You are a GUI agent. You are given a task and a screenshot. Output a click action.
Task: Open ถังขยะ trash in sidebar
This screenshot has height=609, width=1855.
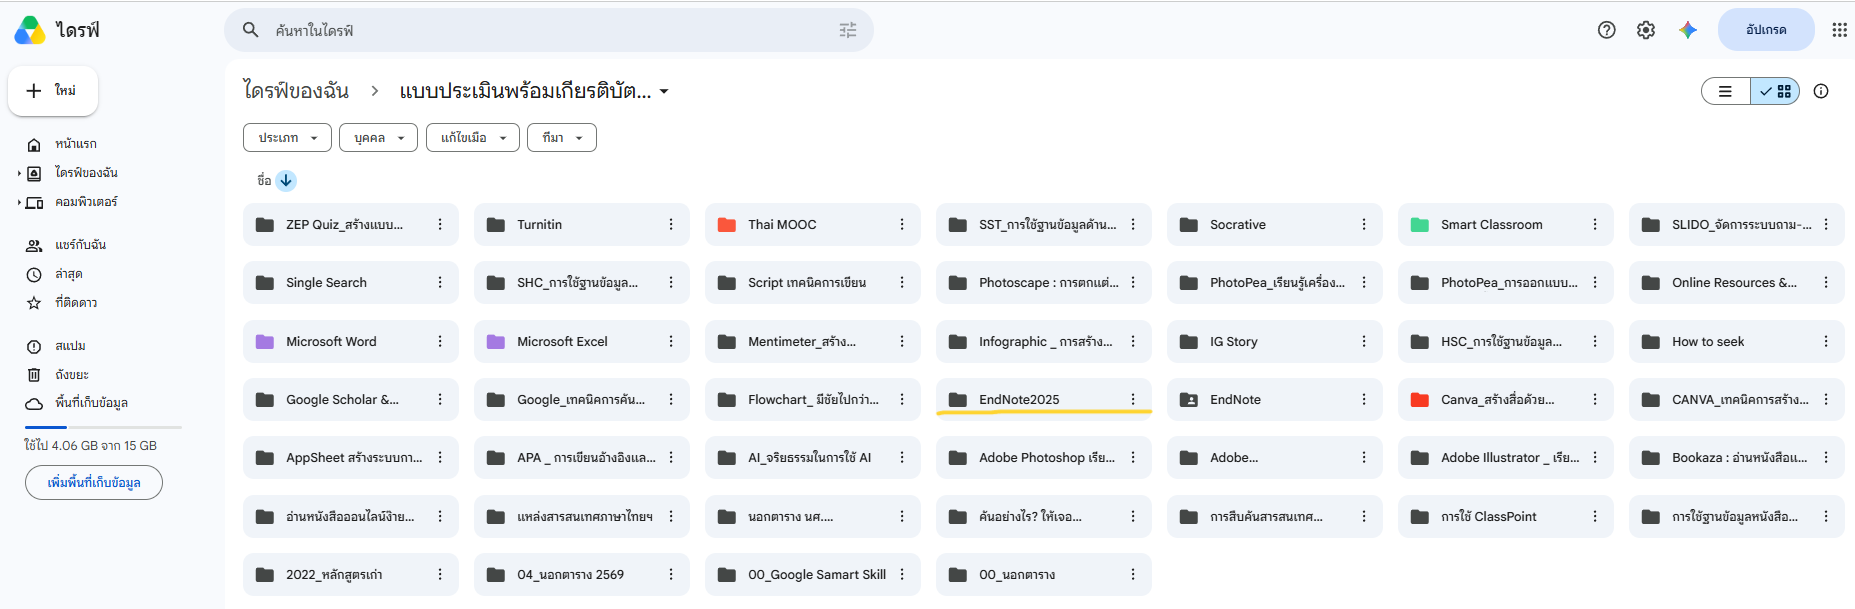(72, 375)
